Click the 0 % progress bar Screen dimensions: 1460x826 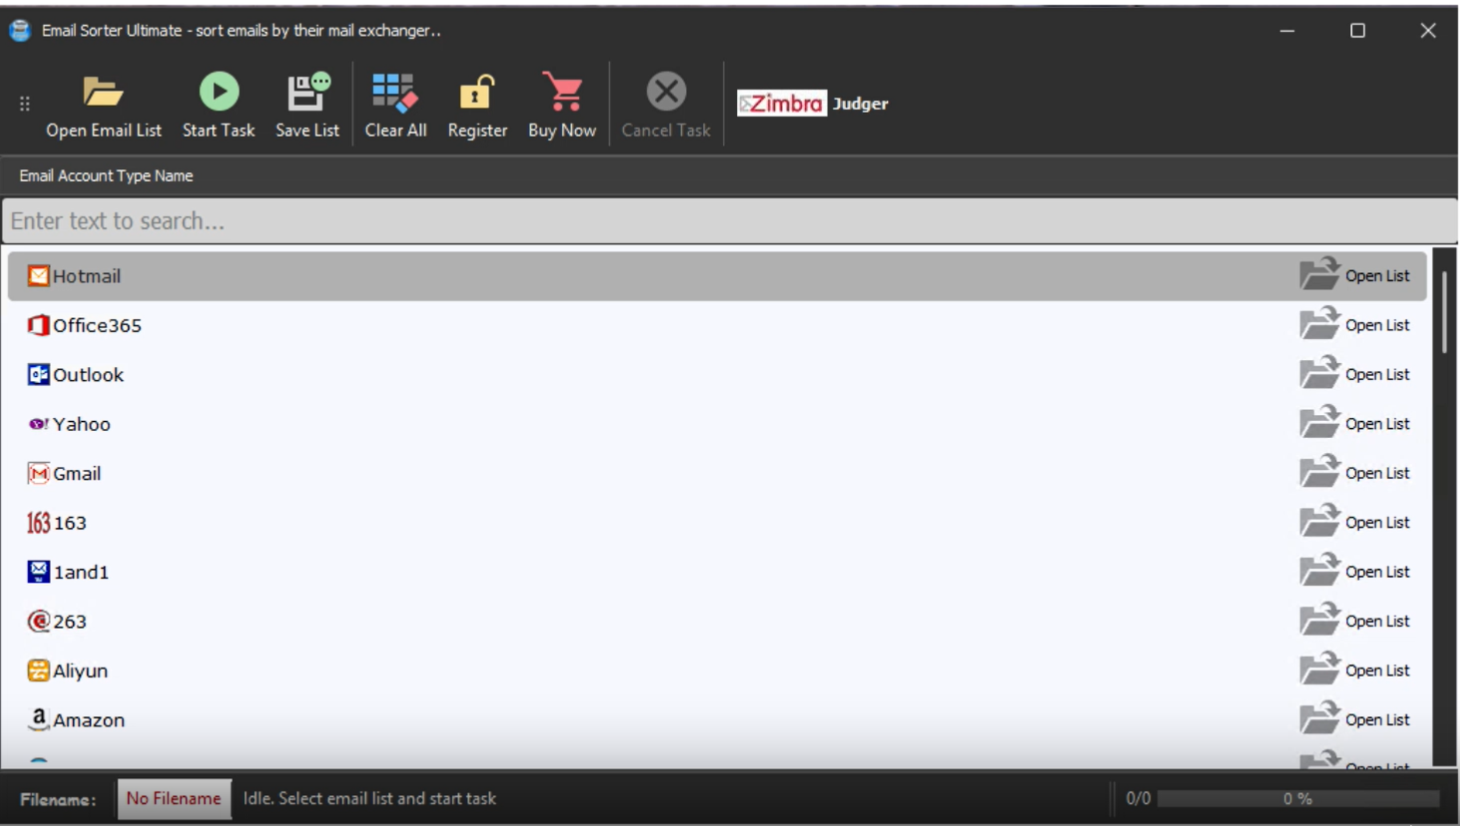coord(1298,799)
